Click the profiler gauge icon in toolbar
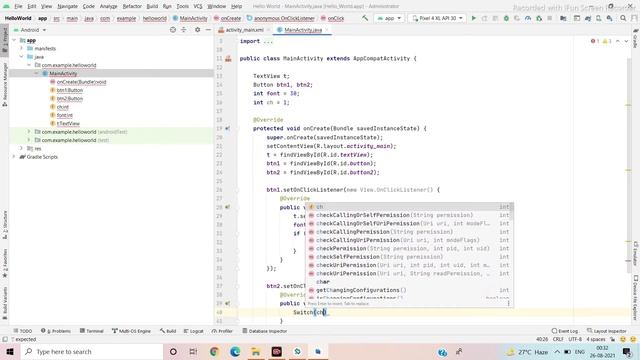640x360 pixels. [528, 18]
